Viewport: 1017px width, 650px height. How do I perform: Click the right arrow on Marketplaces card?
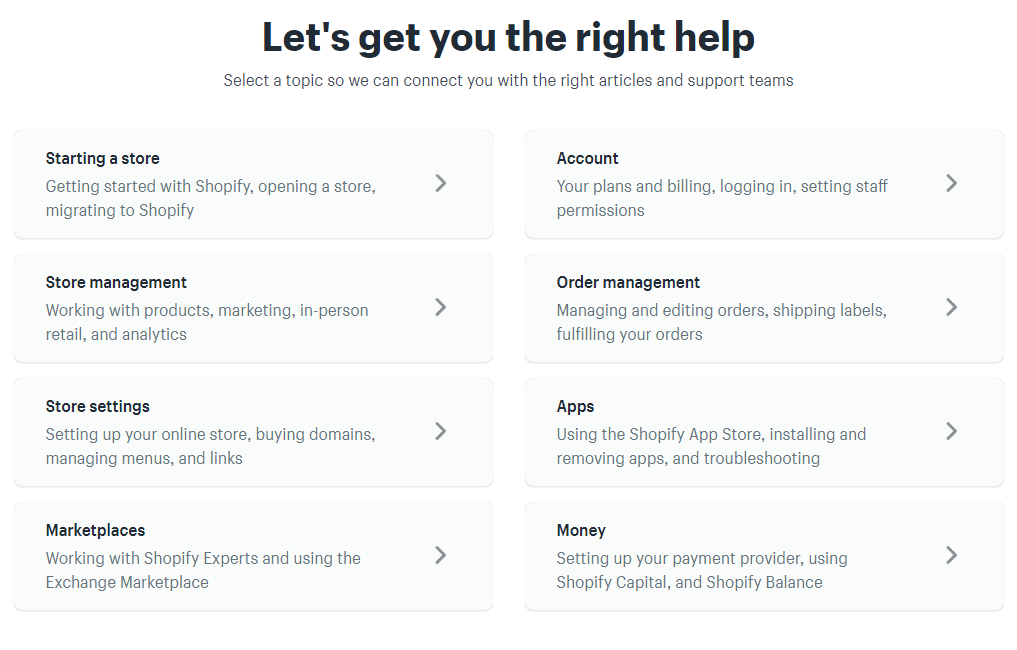click(x=441, y=556)
